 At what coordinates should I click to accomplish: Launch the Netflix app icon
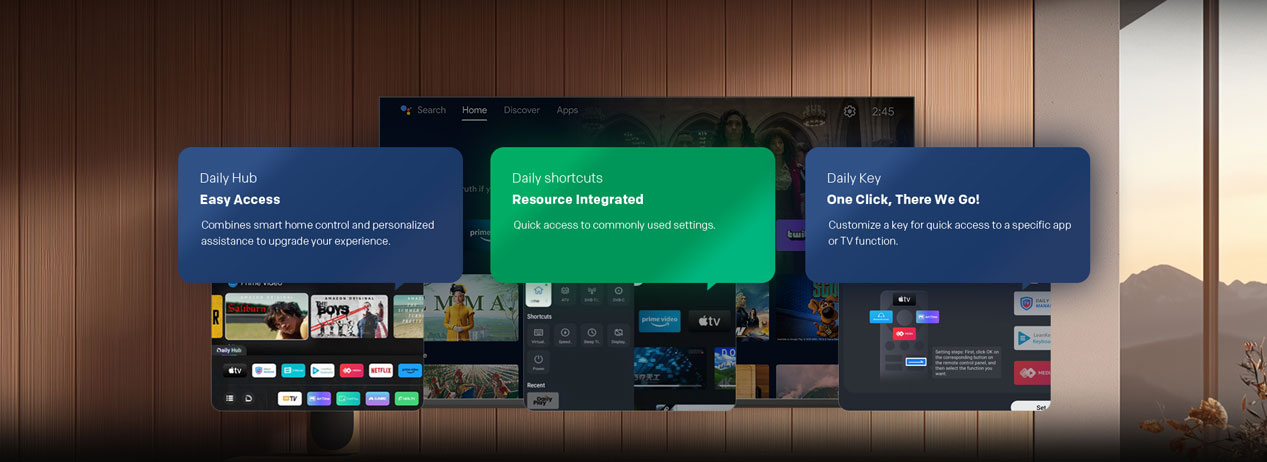(381, 370)
